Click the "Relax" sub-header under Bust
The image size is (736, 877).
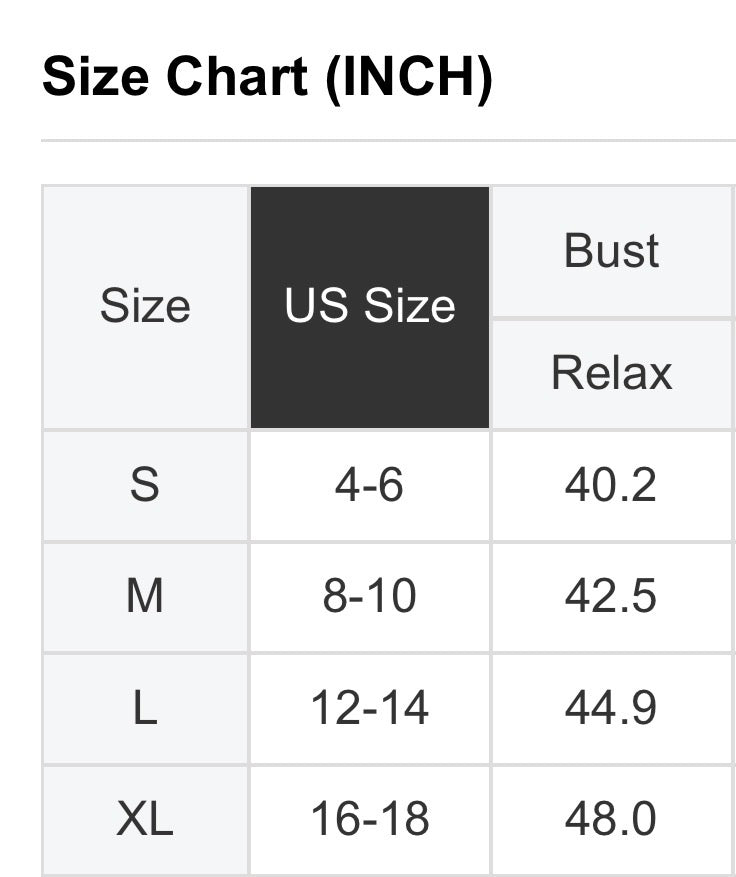(612, 373)
